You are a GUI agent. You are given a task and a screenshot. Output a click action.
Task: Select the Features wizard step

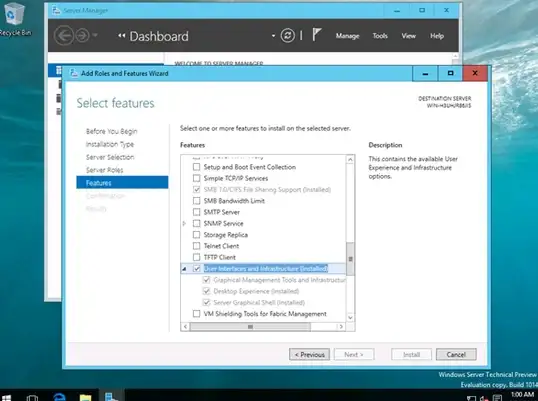click(122, 182)
